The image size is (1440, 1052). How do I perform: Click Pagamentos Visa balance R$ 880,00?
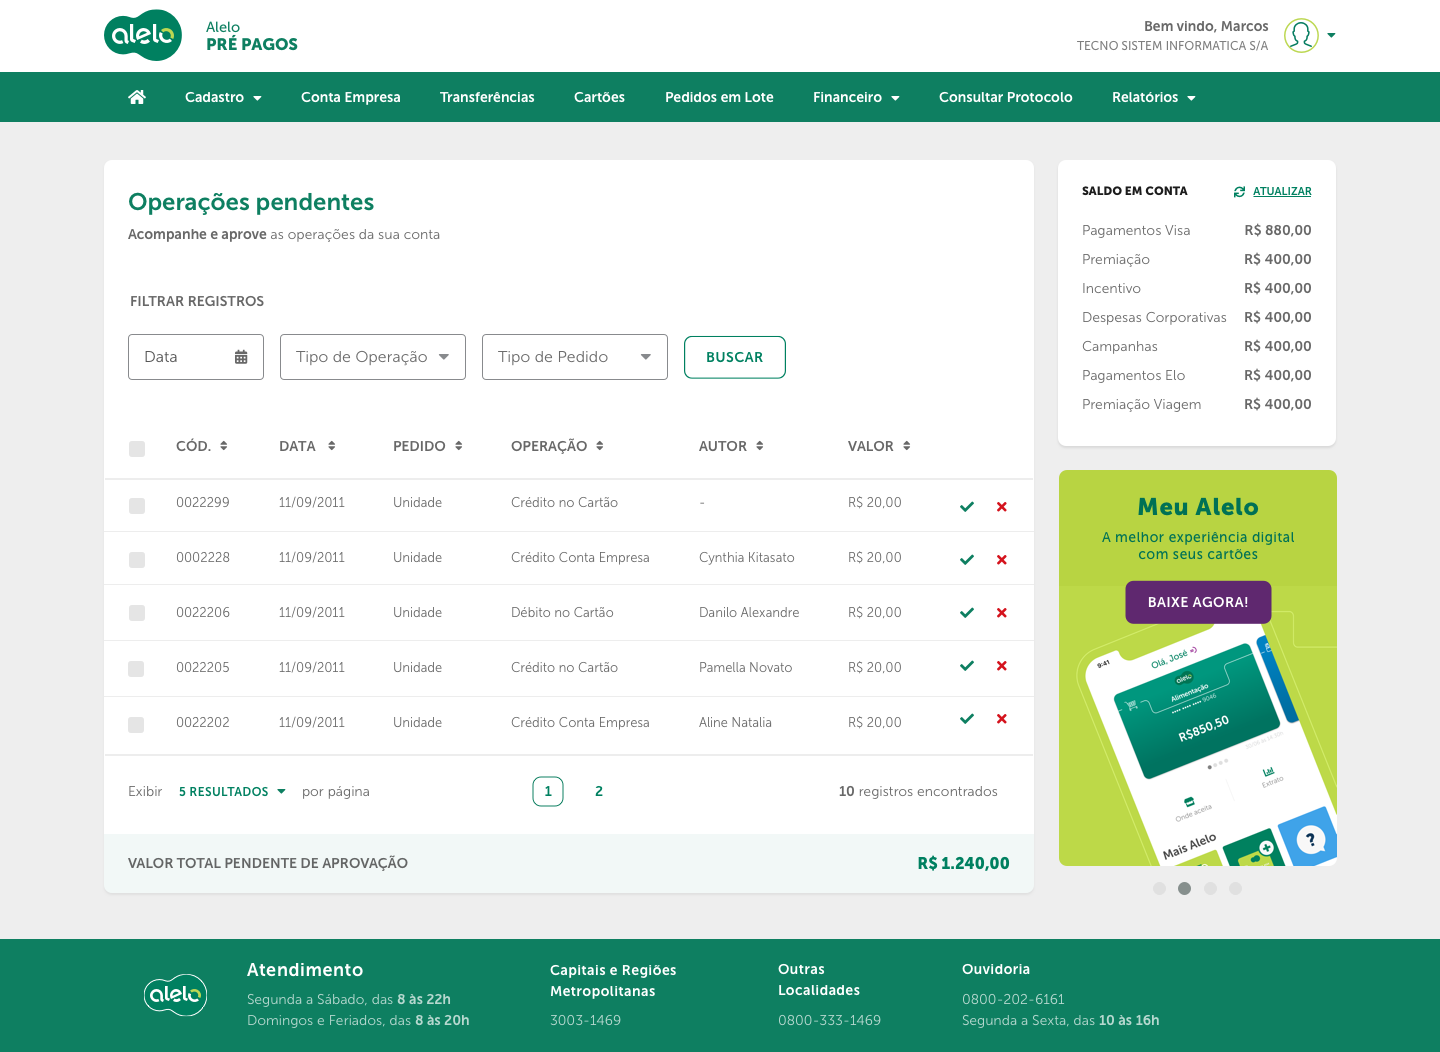1278,230
